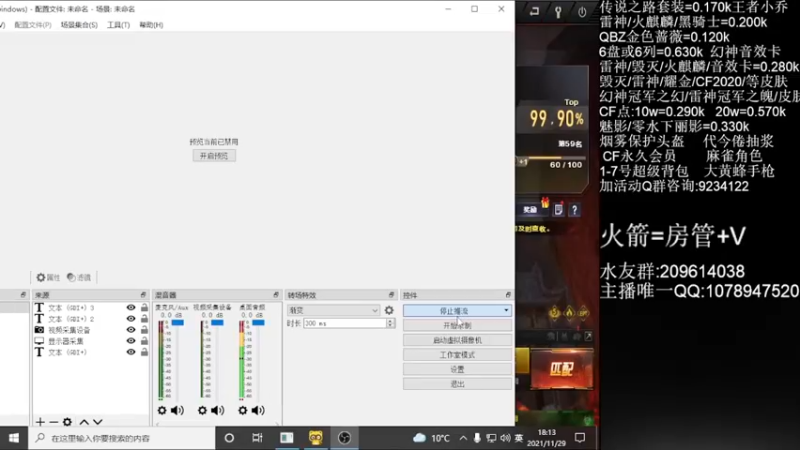Open the 帮助(H) menu

pyautogui.click(x=151, y=25)
